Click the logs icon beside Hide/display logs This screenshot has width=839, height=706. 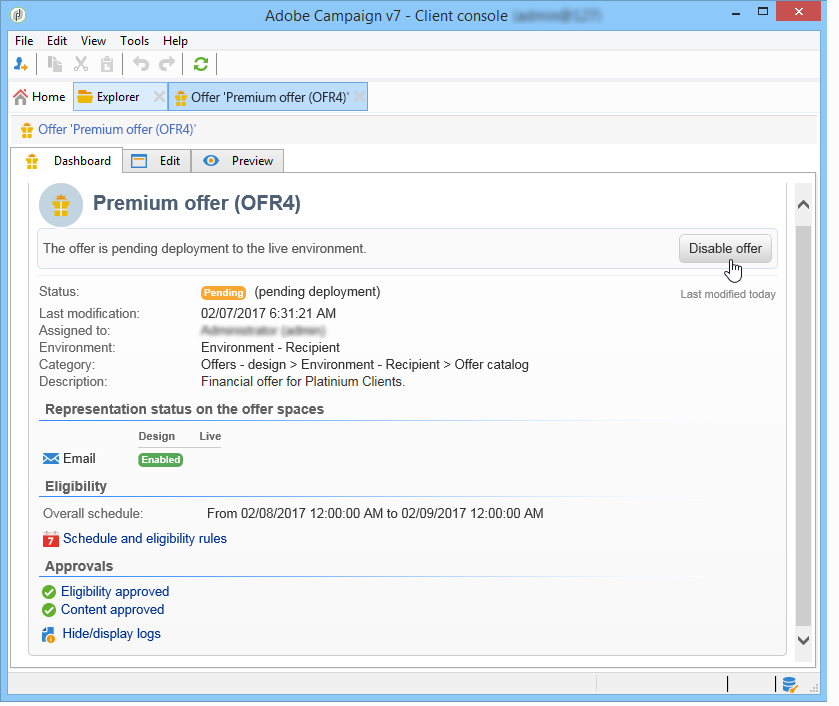click(49, 635)
